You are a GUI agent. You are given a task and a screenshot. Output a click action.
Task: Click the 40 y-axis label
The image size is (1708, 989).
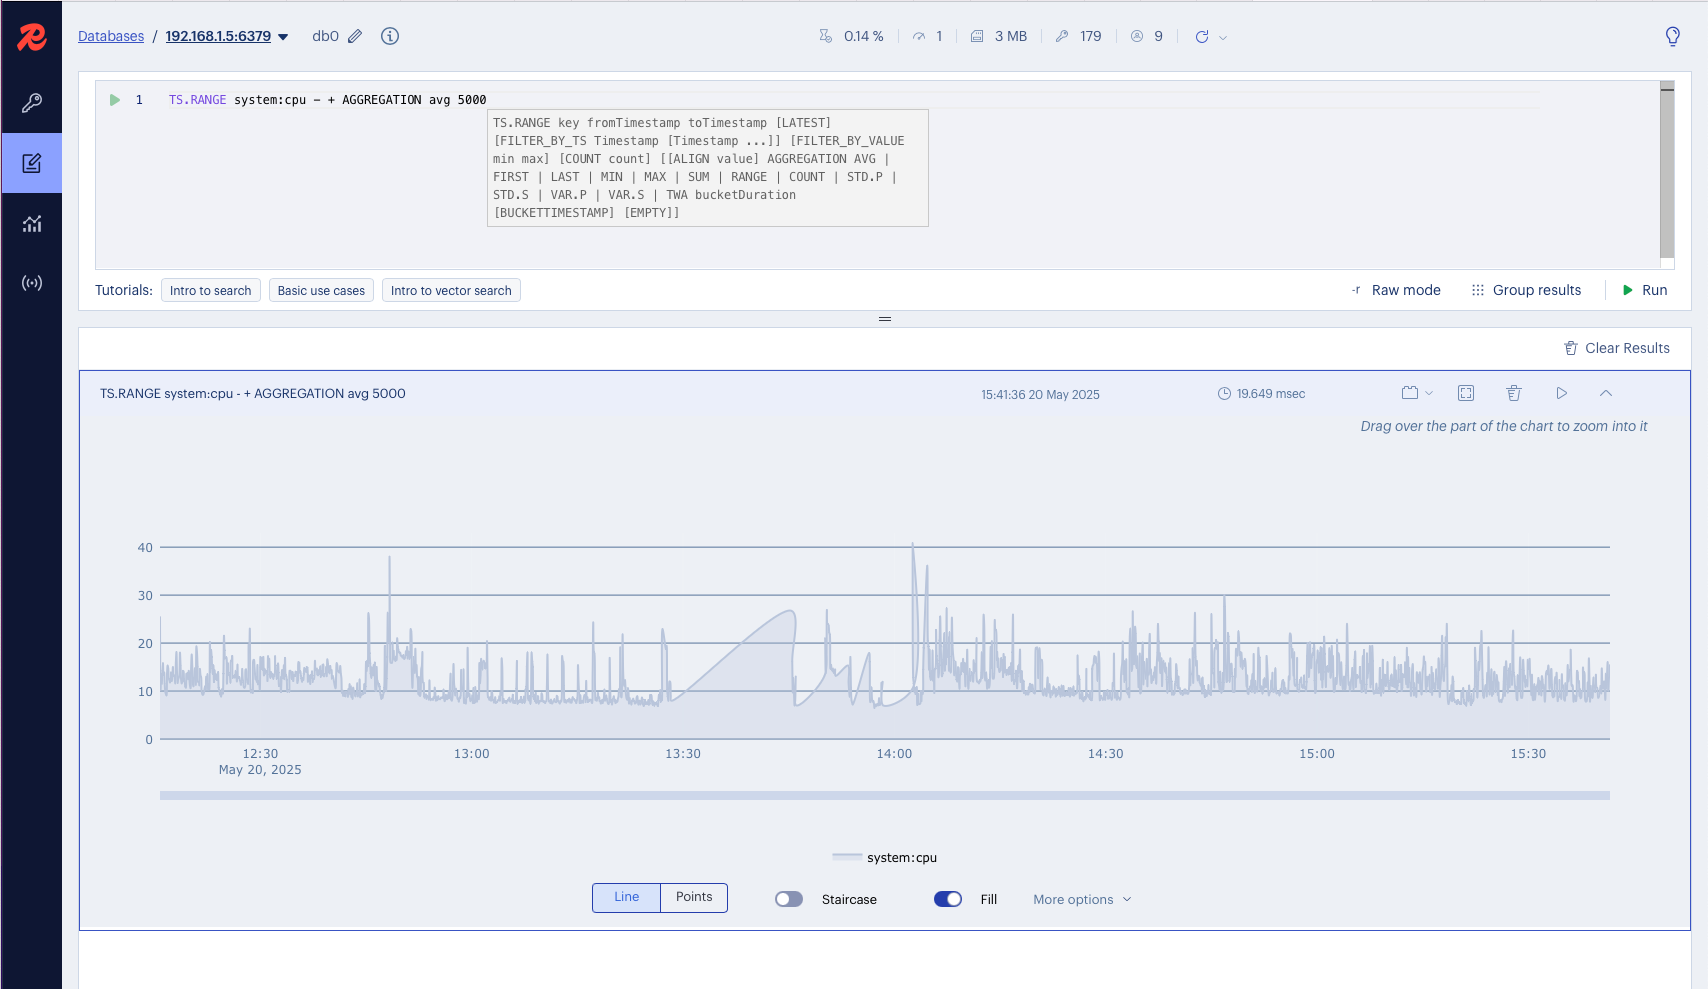[145, 547]
